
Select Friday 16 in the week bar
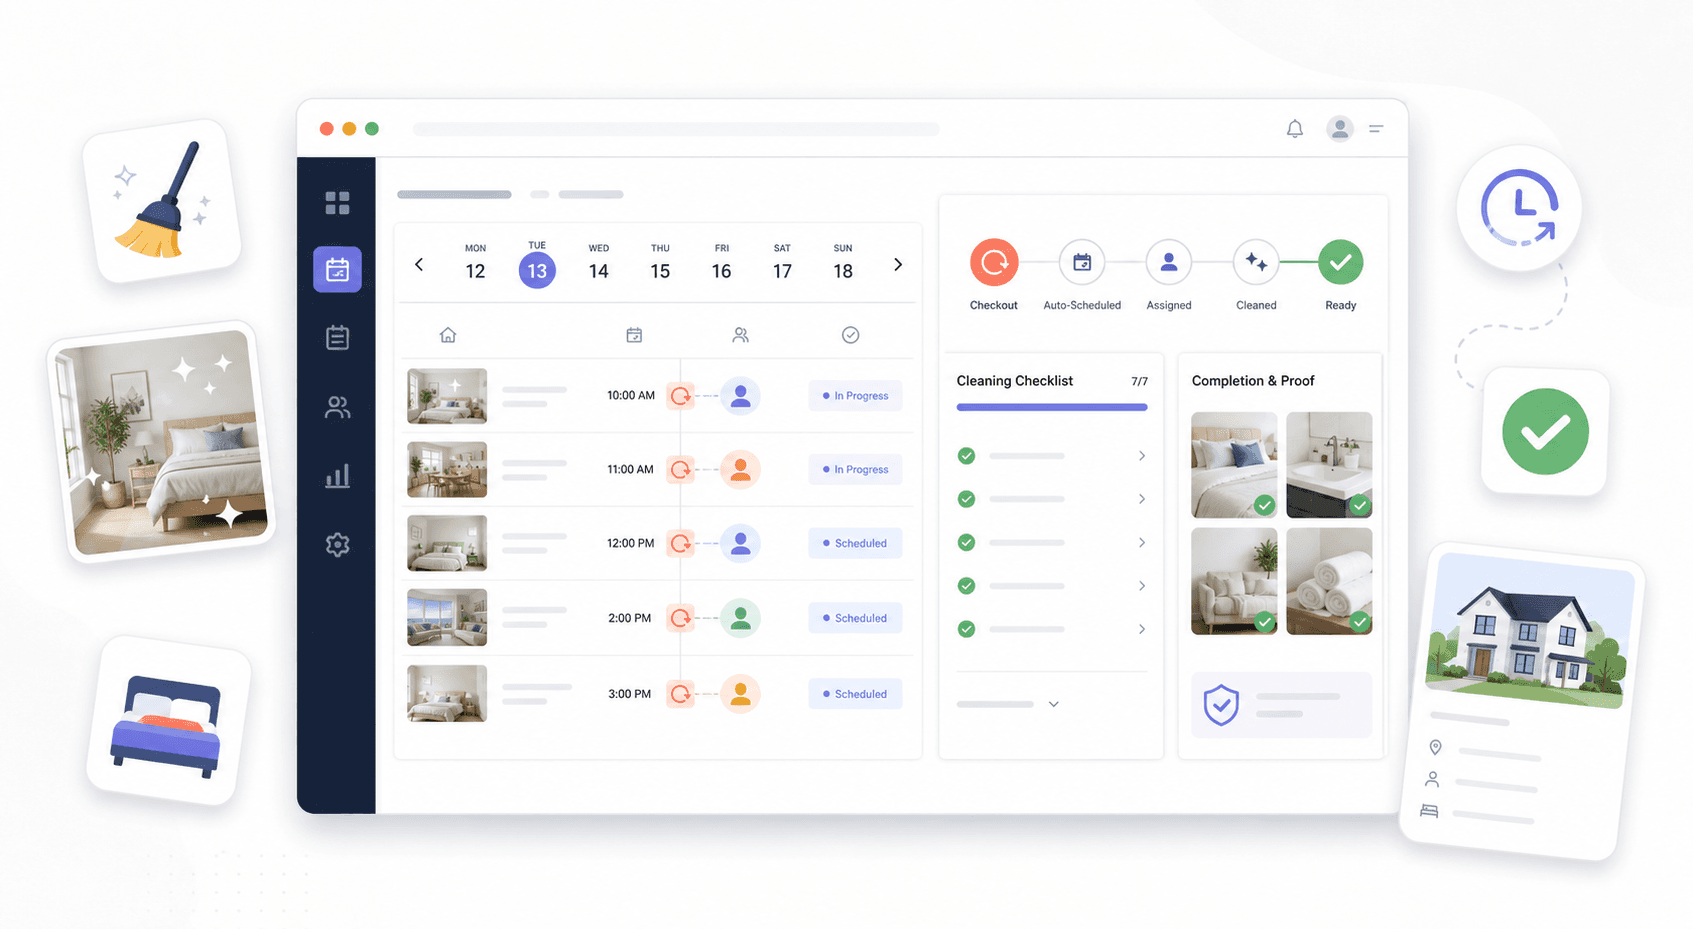click(x=721, y=264)
